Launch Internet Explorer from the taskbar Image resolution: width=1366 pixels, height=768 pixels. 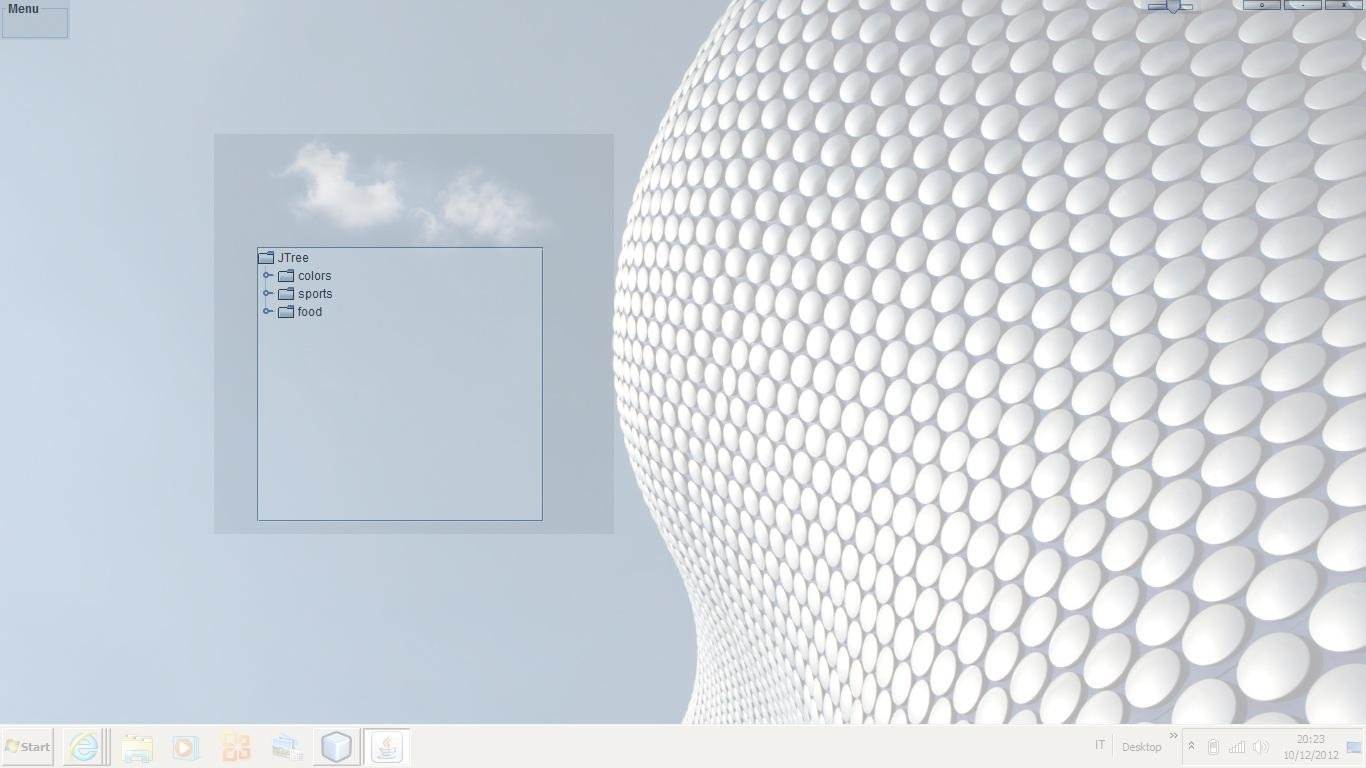[84, 747]
